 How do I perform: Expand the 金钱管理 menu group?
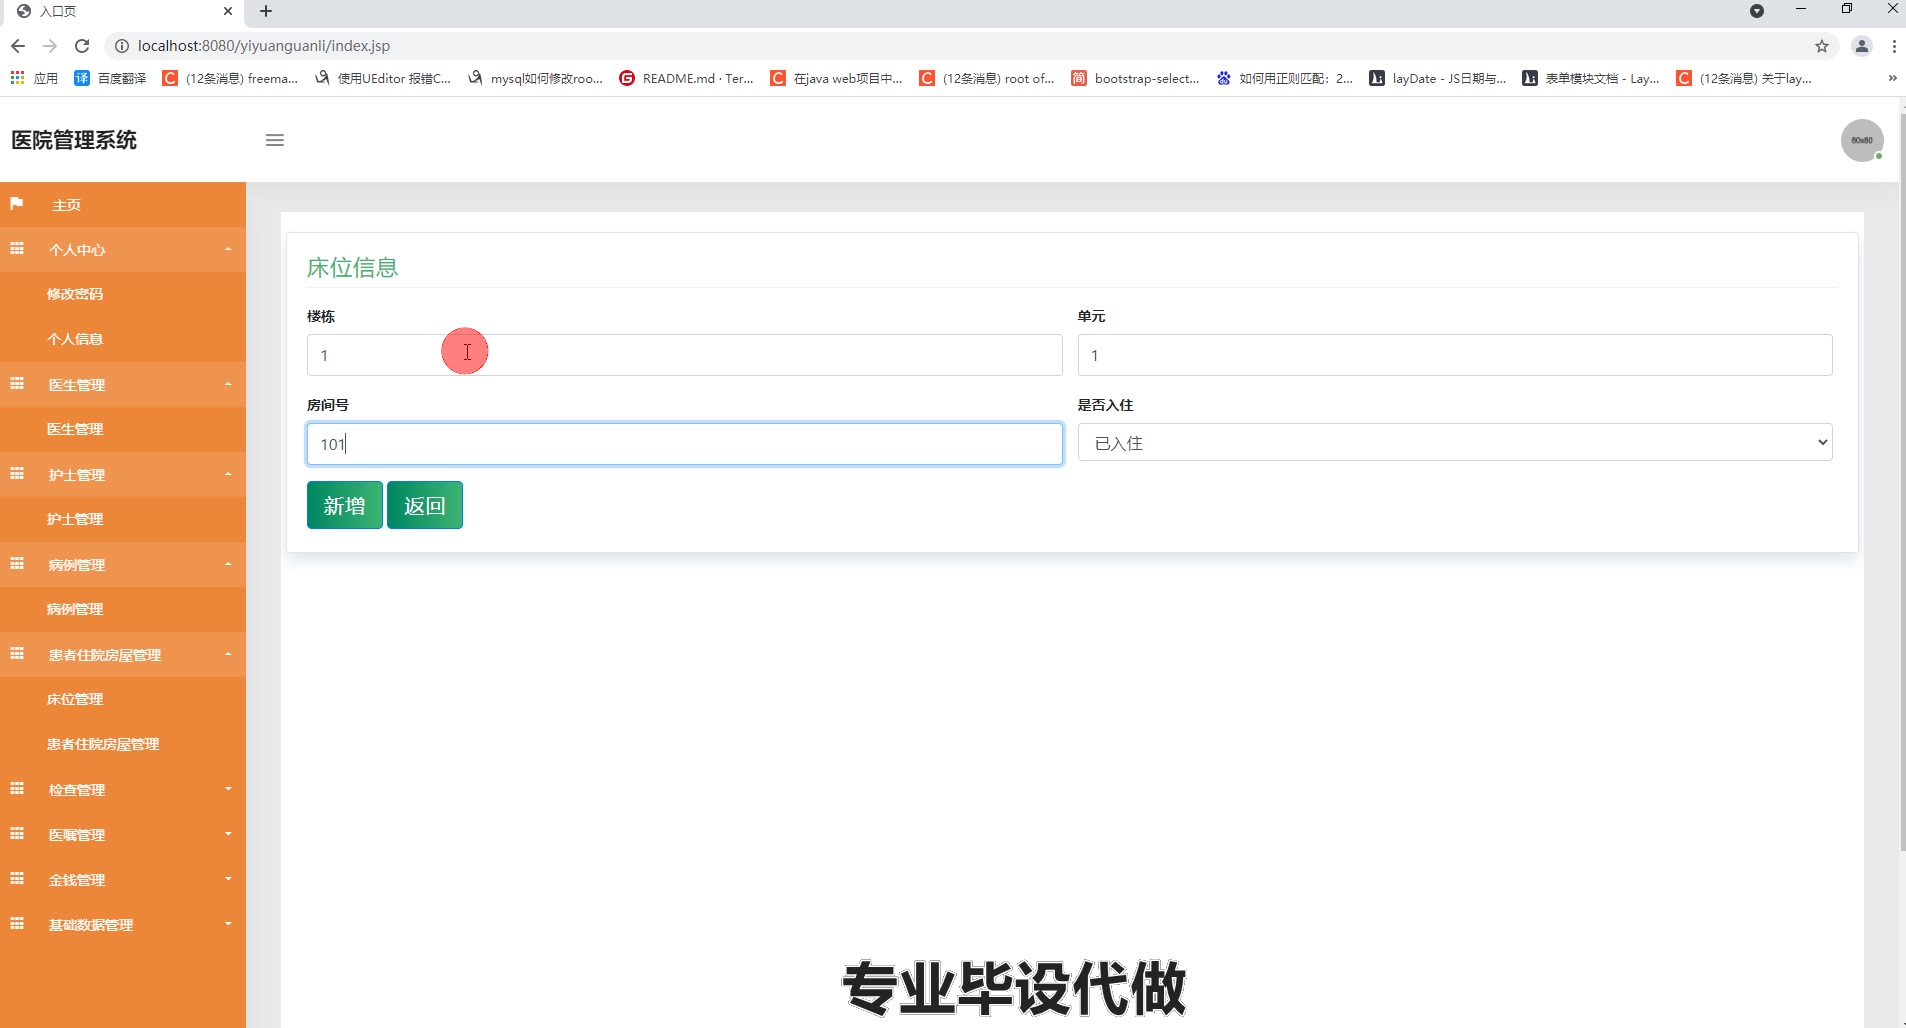pyautogui.click(x=123, y=879)
